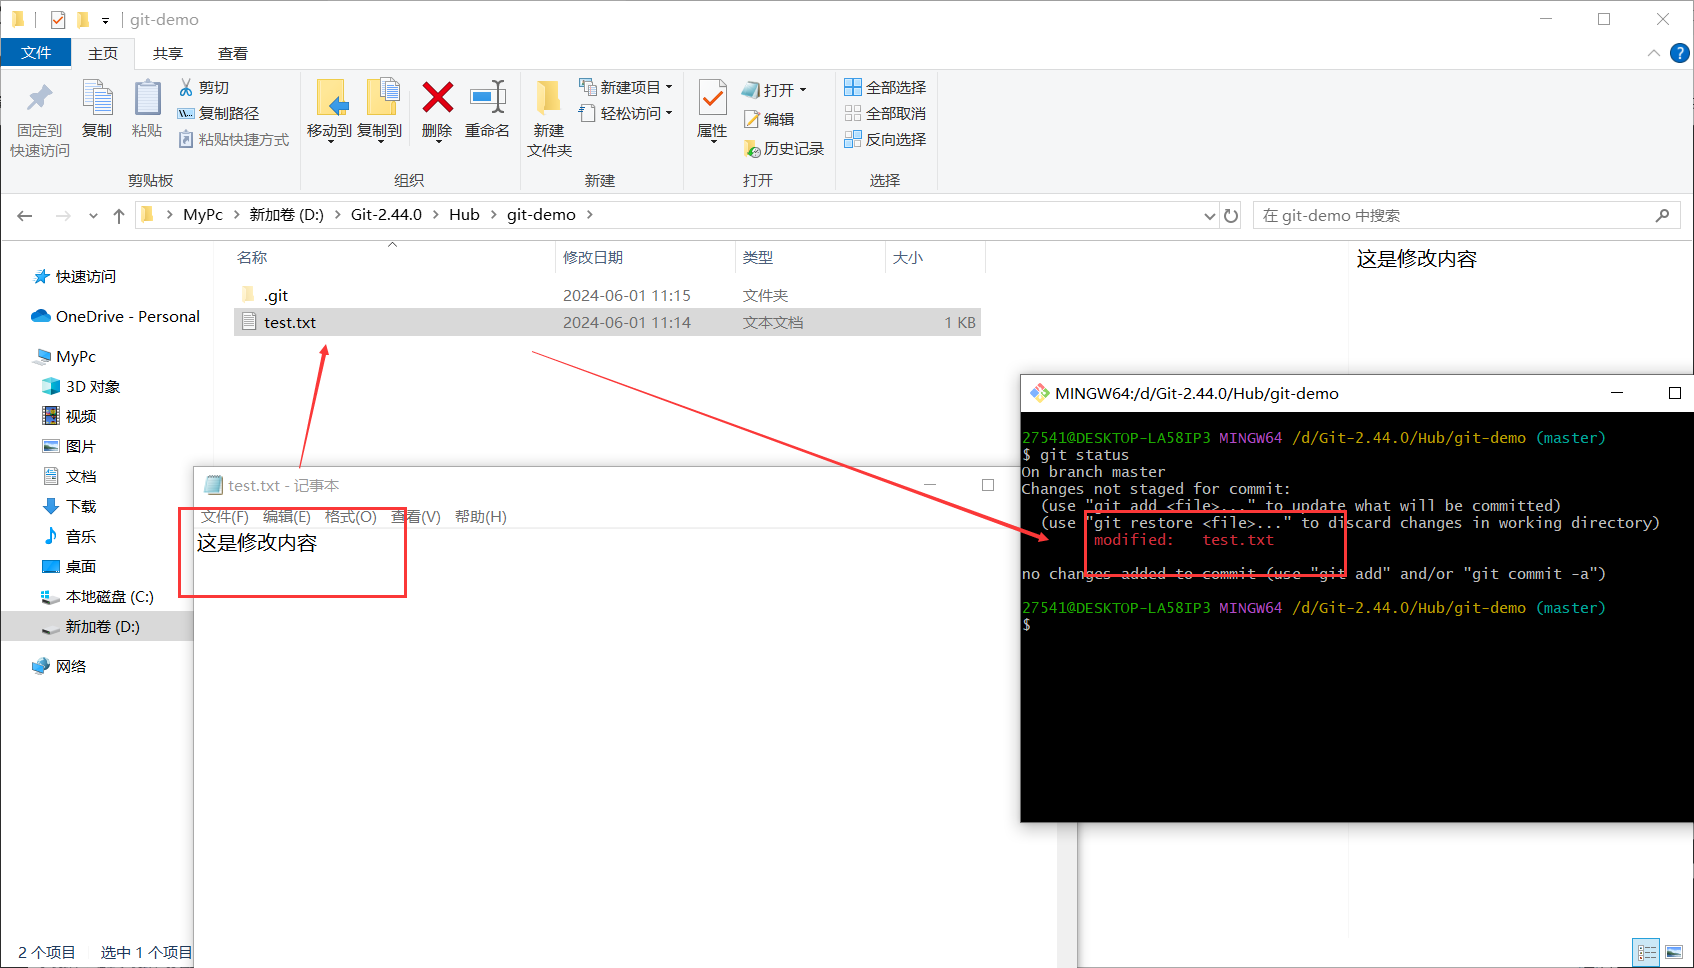Switch to details view icon in status bar

pyautogui.click(x=1646, y=953)
